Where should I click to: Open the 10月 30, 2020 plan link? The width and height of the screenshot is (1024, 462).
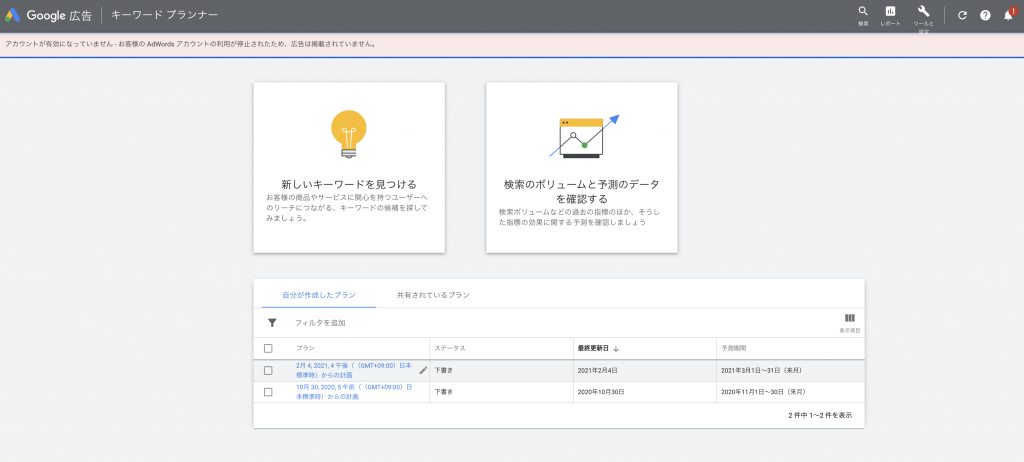353,392
